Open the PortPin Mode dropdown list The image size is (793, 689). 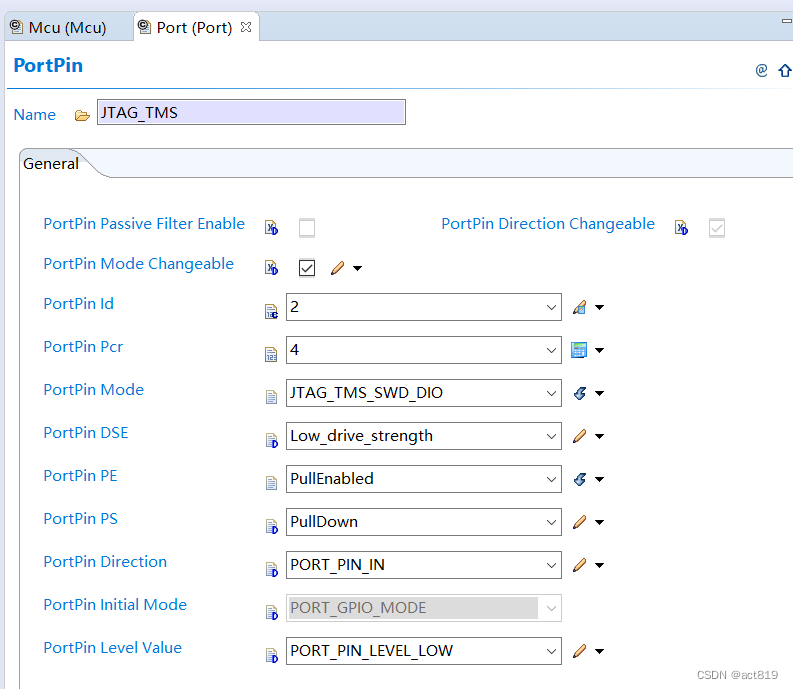[x=551, y=393]
